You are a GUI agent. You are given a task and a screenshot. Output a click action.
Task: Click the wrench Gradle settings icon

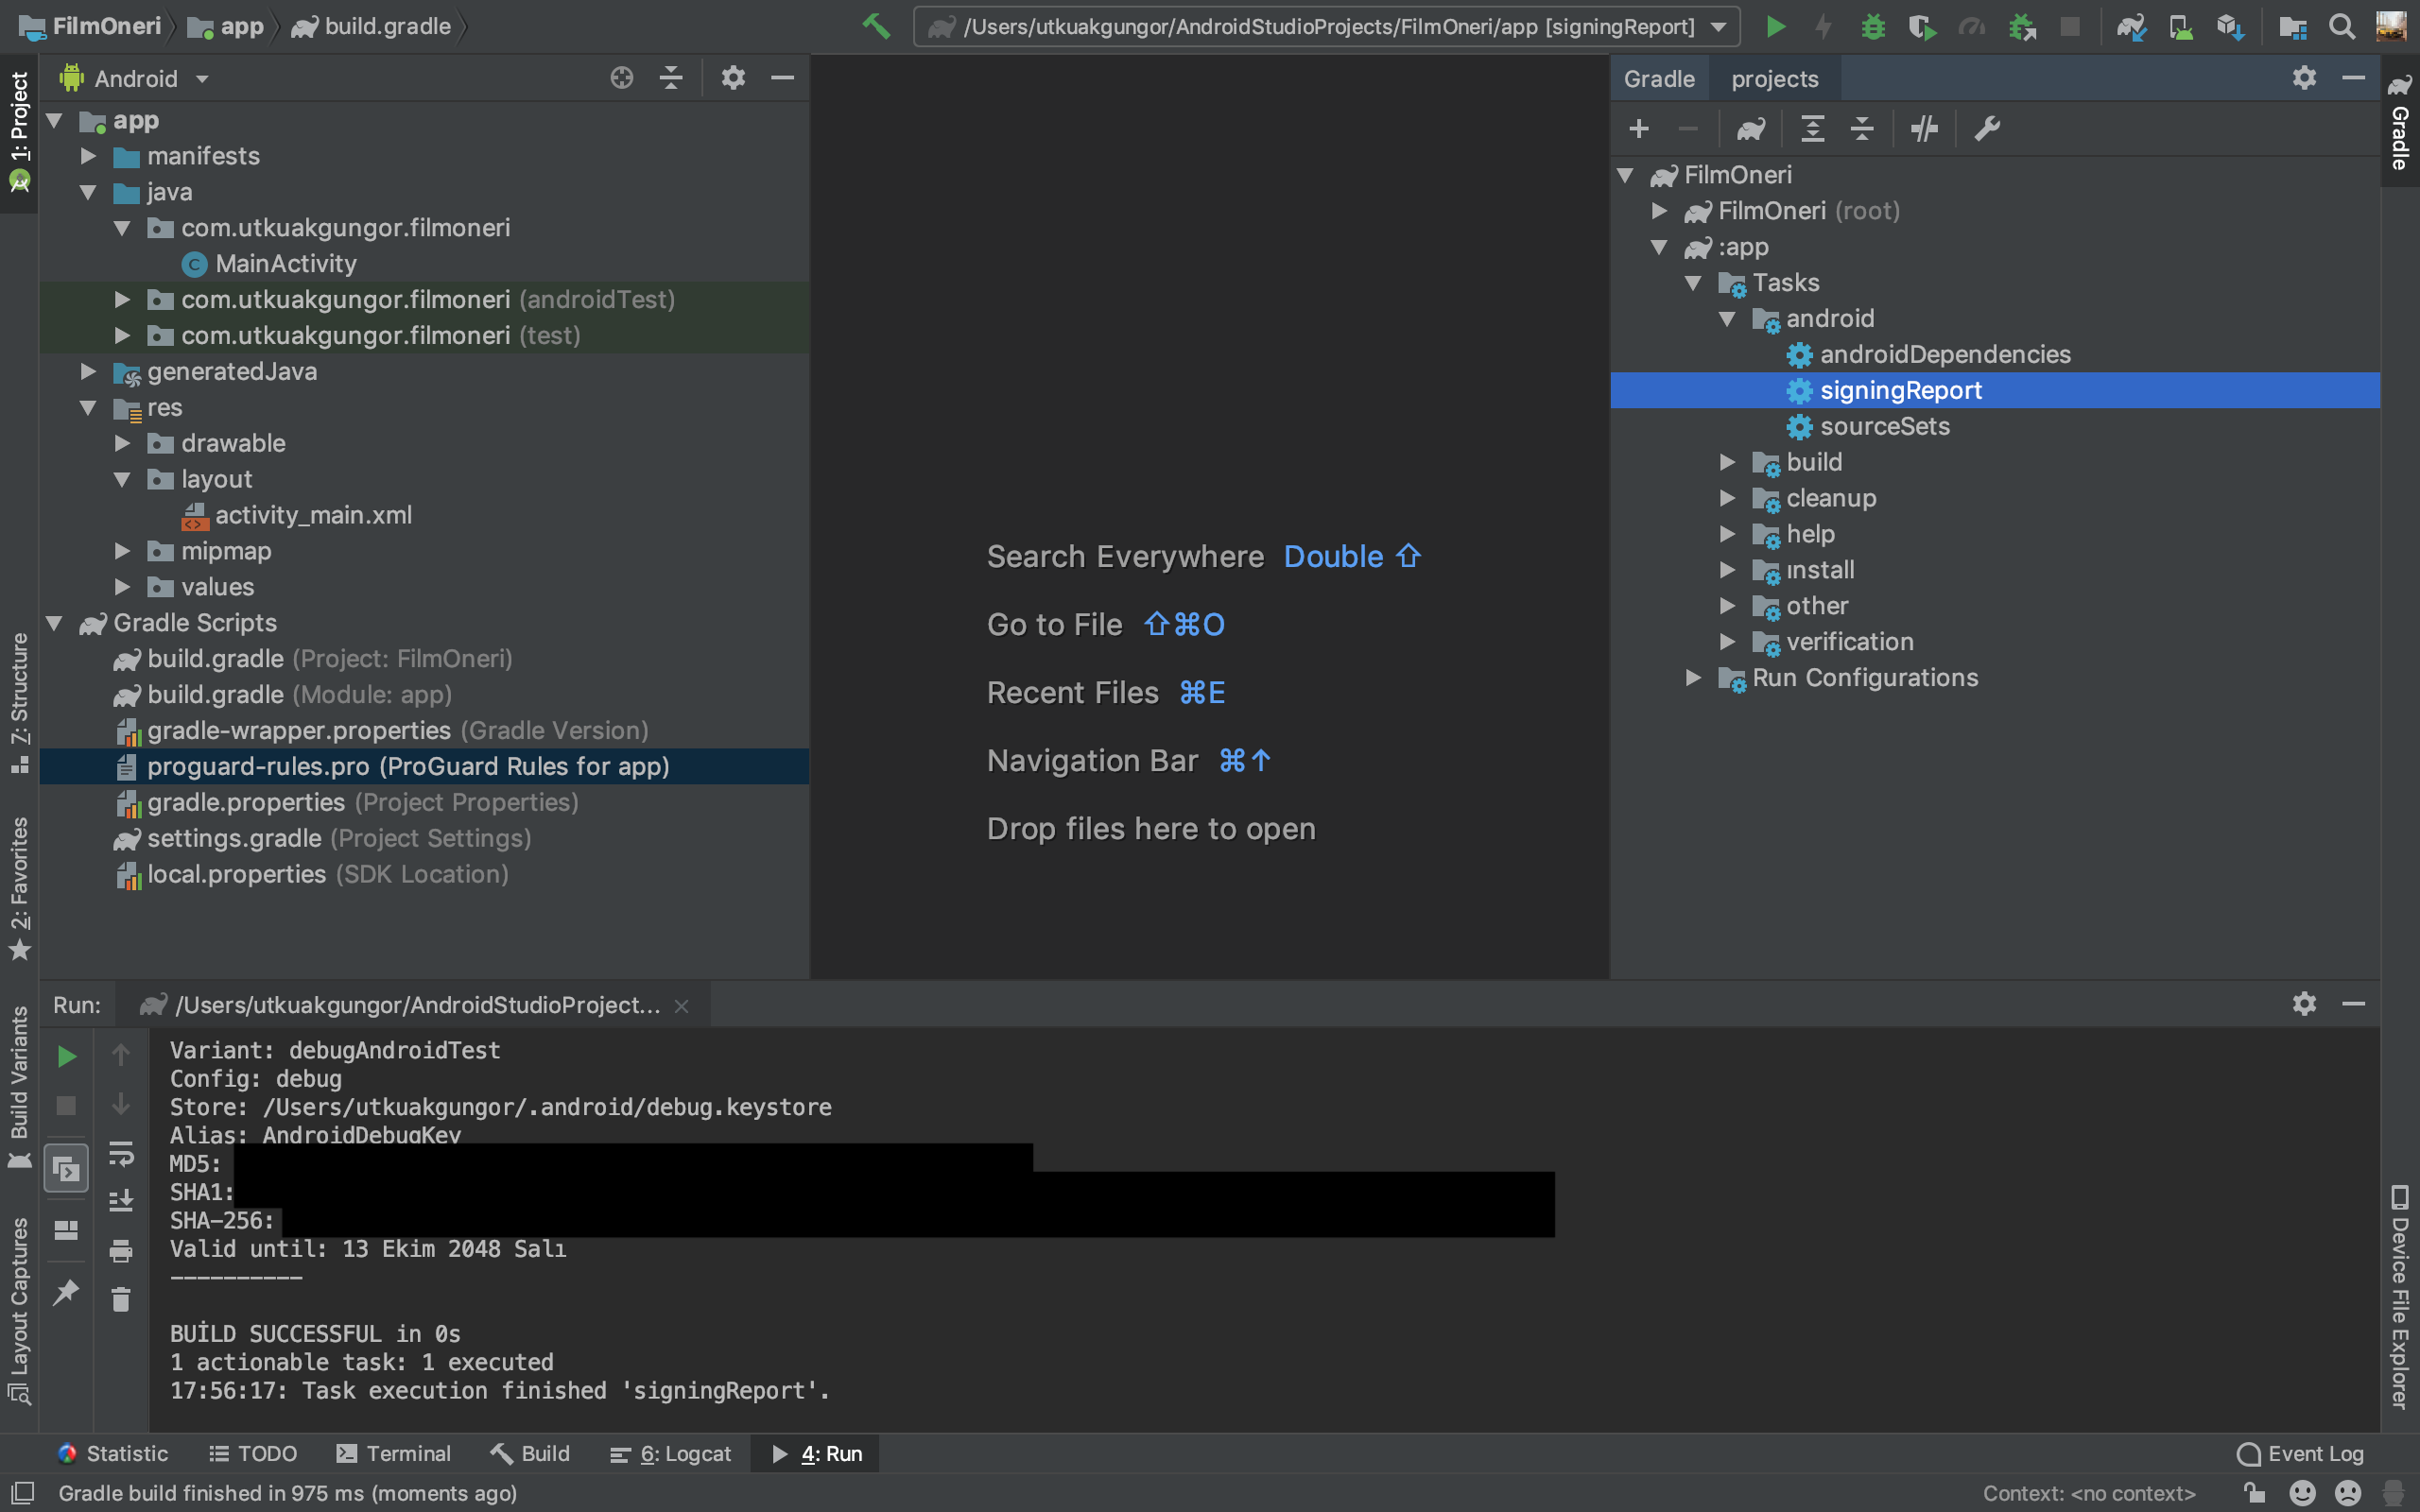click(x=1987, y=129)
